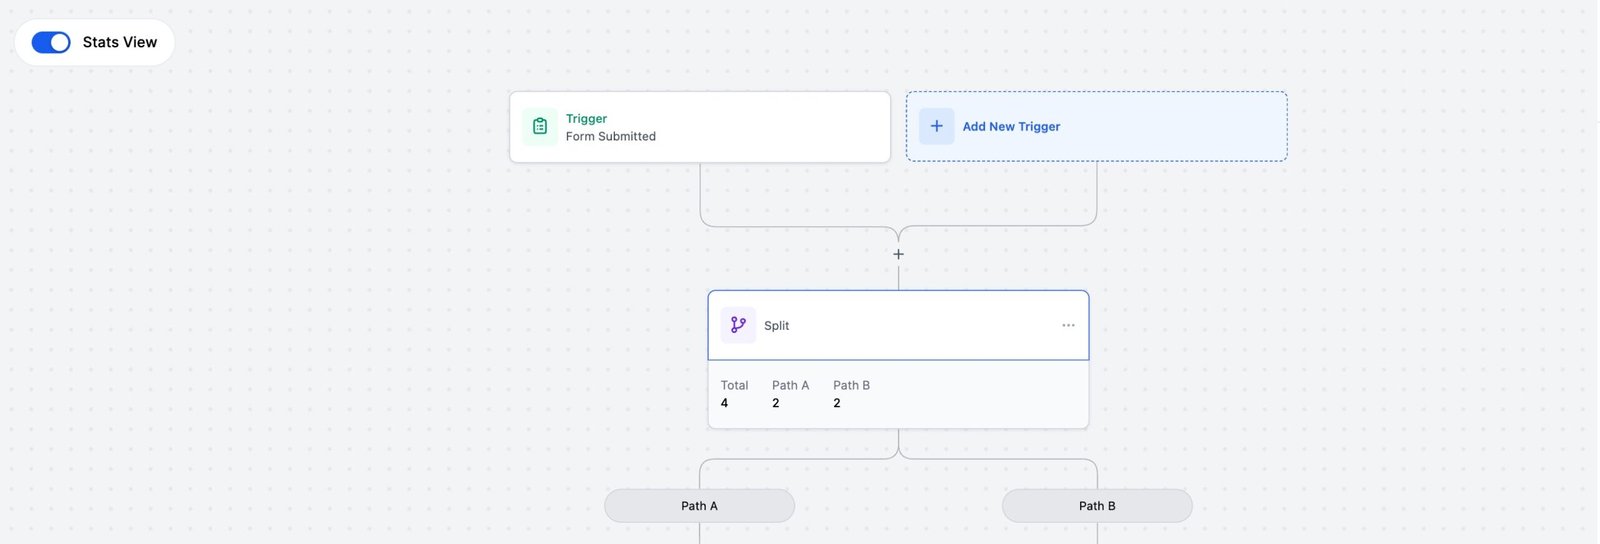1600x544 pixels.
Task: Click the Path A count value in stats
Action: (775, 403)
